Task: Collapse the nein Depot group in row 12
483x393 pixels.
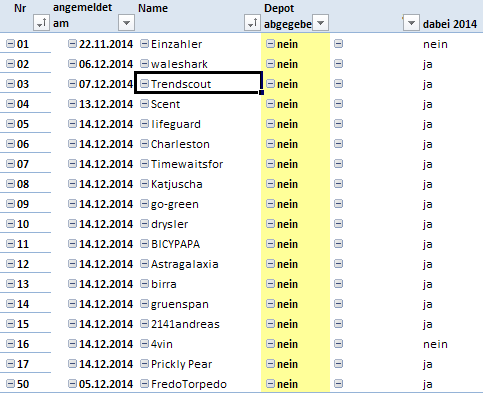Action: [270, 264]
